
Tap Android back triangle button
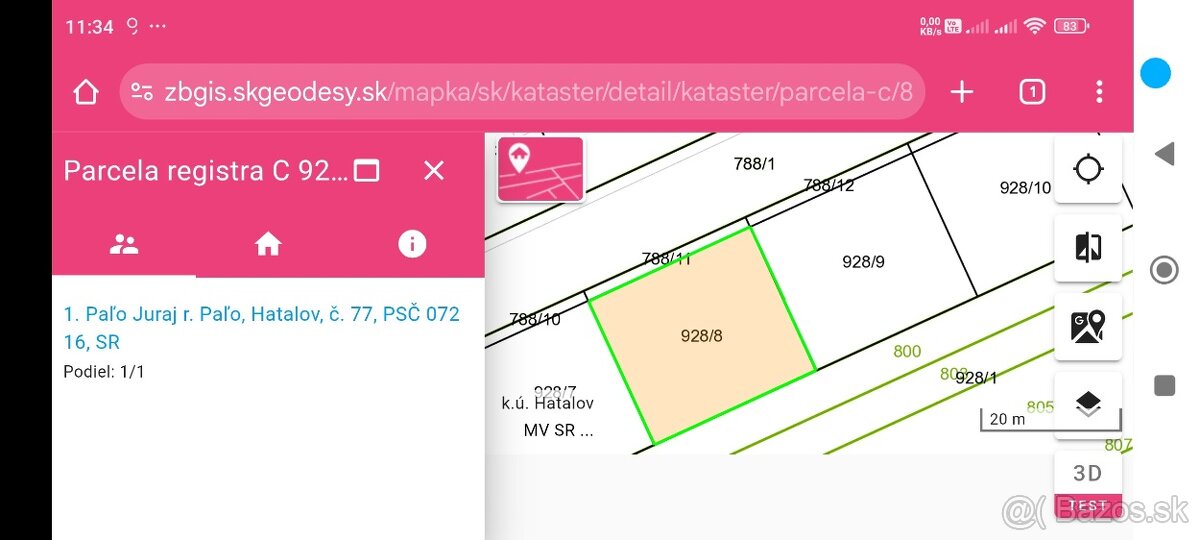(1164, 154)
